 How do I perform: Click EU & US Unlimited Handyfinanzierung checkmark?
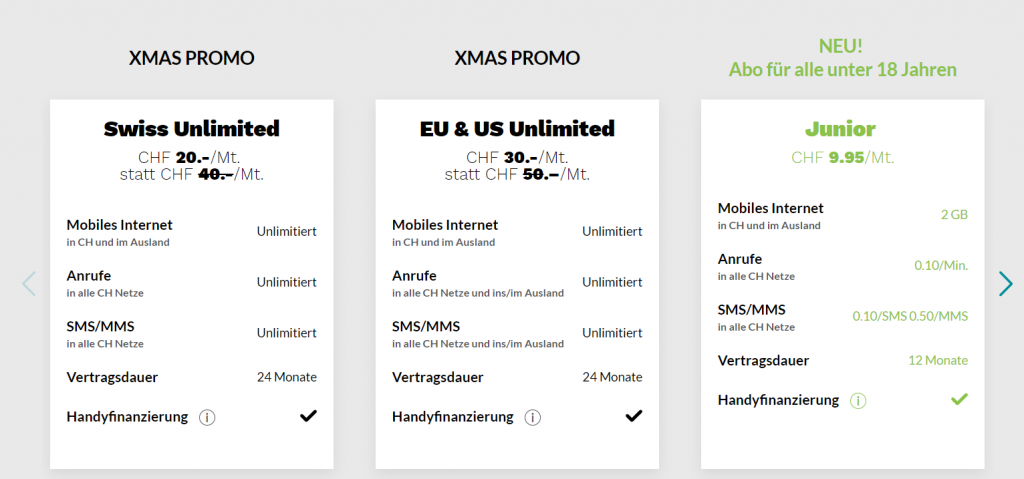(633, 416)
